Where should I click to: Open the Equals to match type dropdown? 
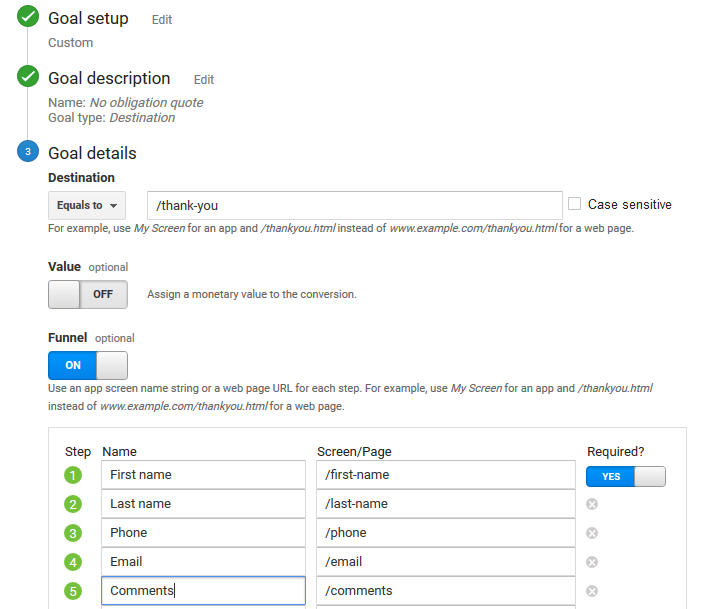[x=87, y=205]
